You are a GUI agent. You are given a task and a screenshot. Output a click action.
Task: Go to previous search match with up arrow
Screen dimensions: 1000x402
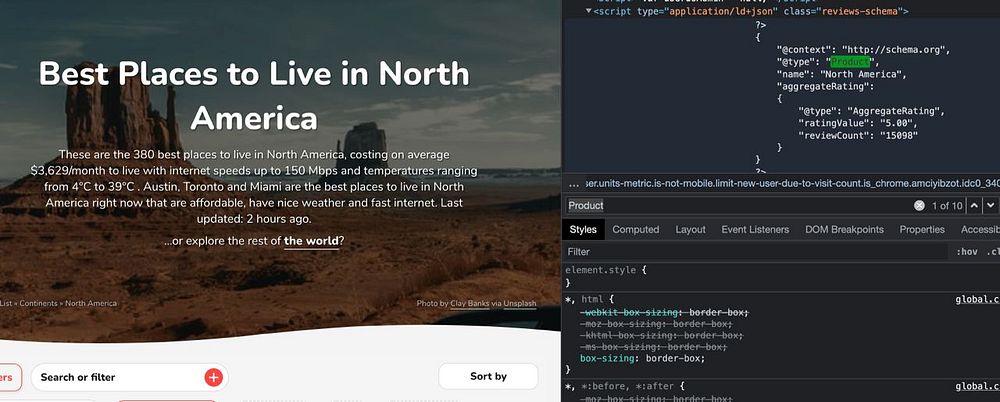[x=974, y=205]
